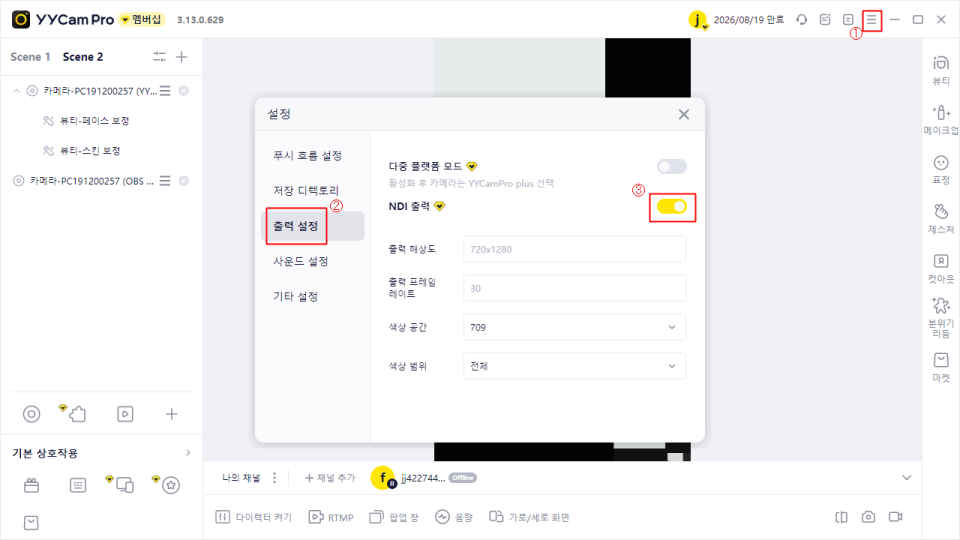Enable the 다중 플랫폼 모드 toggle
Viewport: 960px width, 540px height.
click(672, 167)
